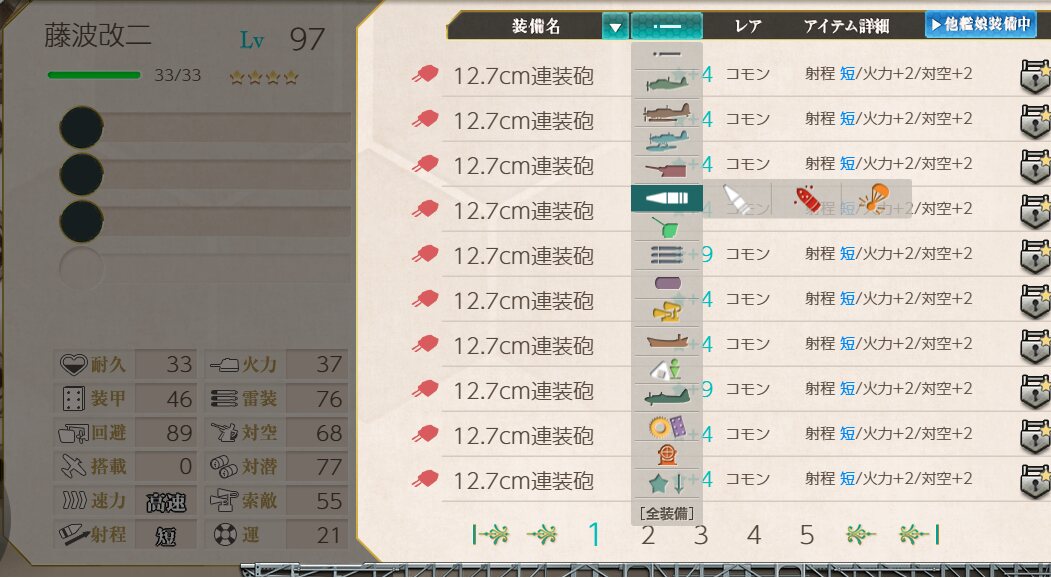Expand the highlighted shell category filter
The width and height of the screenshot is (1051, 578).
666,198
